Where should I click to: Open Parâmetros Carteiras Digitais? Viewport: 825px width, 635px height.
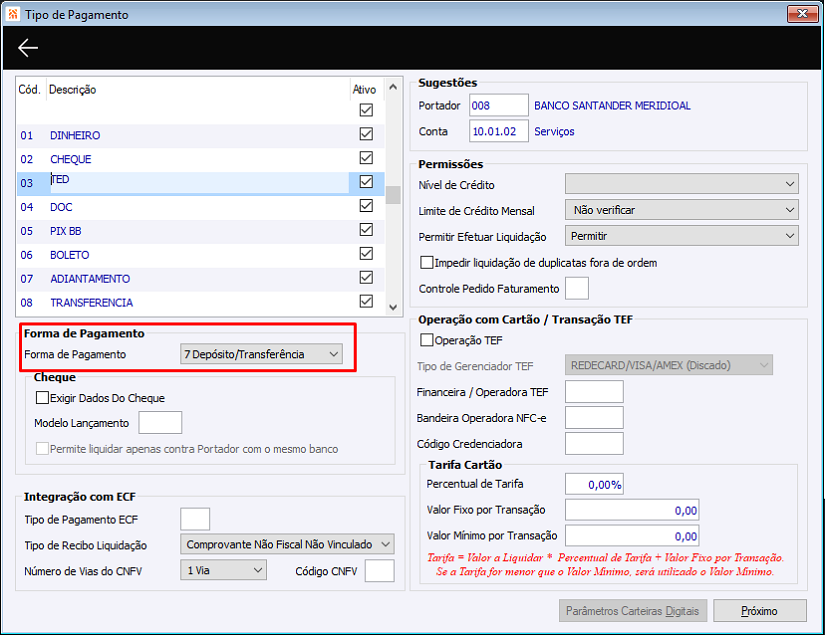[634, 610]
